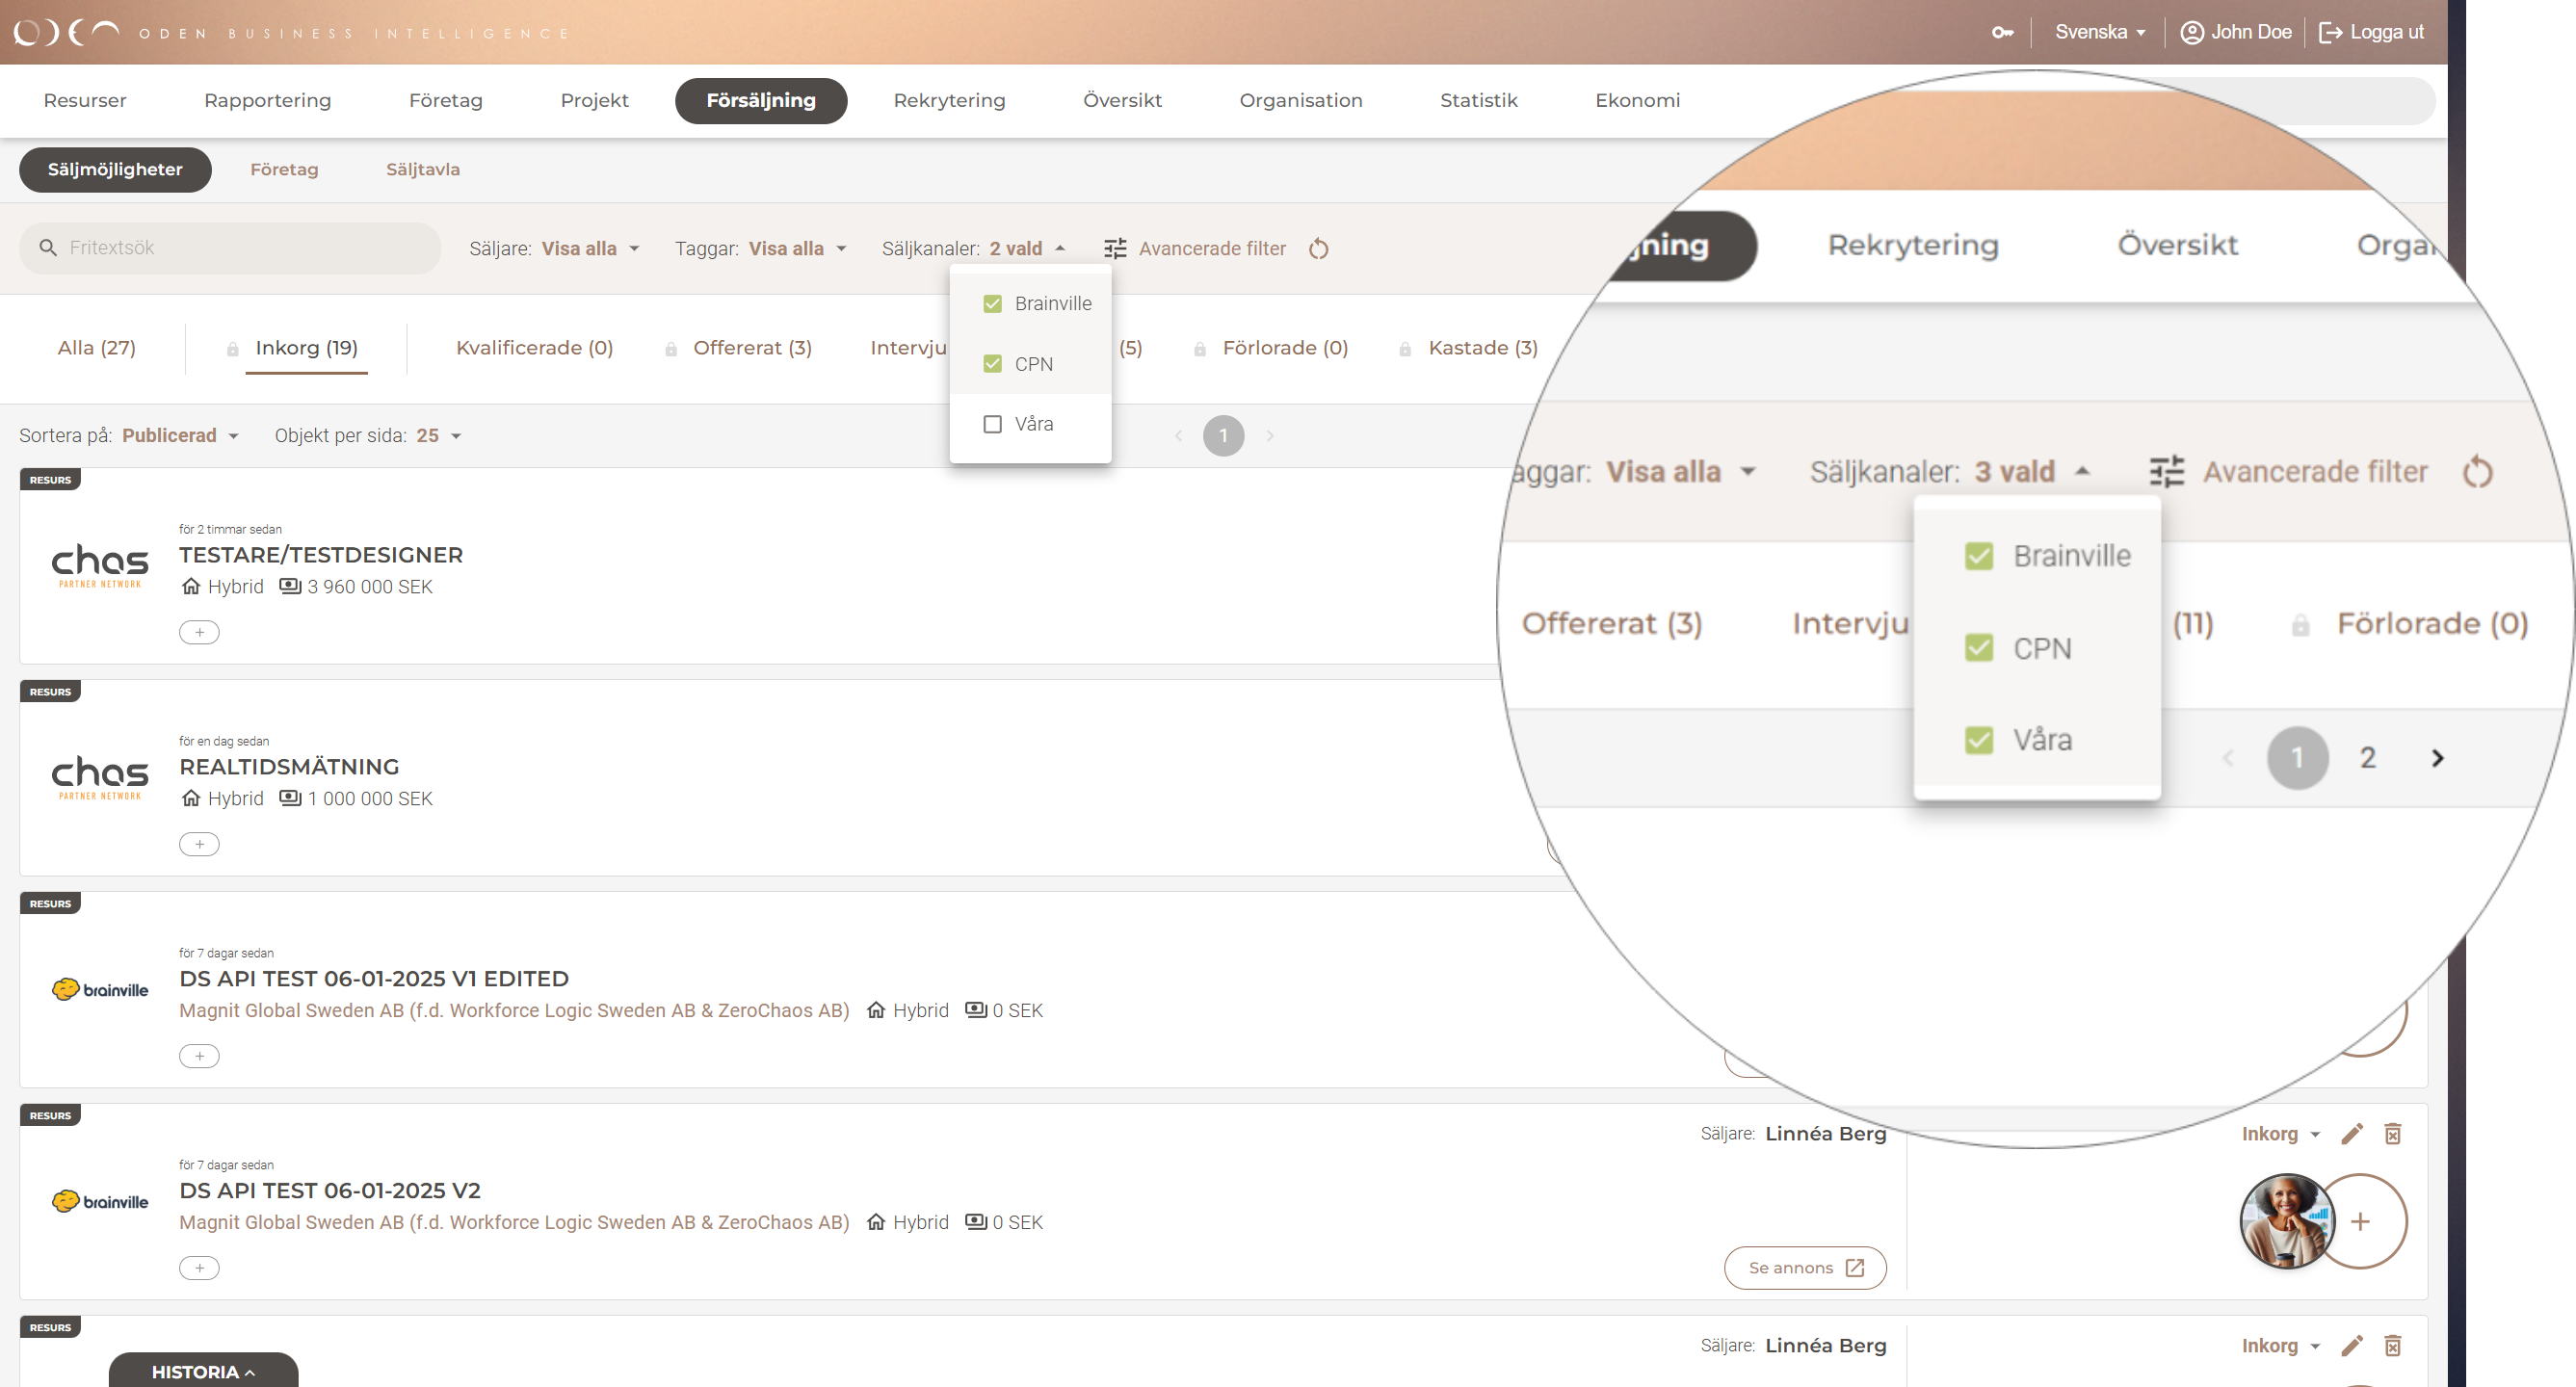Open the Kastade (3) status tab
The height and width of the screenshot is (1387, 2576).
(x=1483, y=347)
